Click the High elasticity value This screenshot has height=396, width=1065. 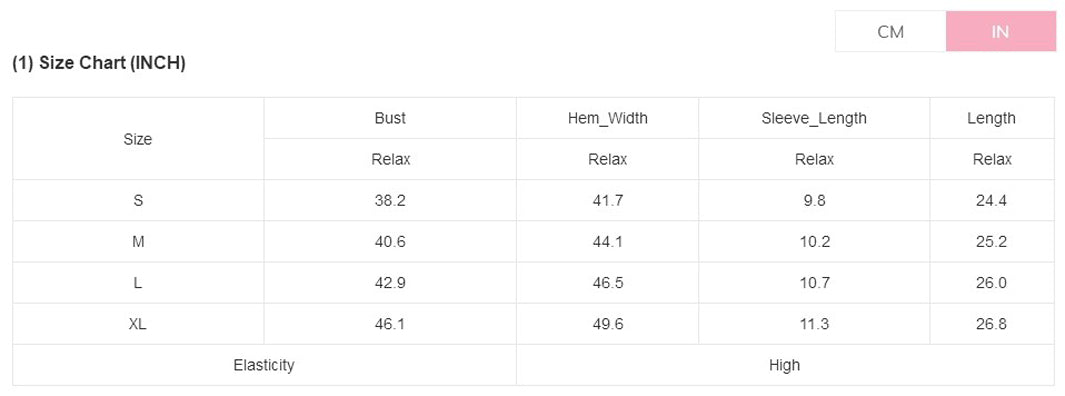[x=785, y=365]
